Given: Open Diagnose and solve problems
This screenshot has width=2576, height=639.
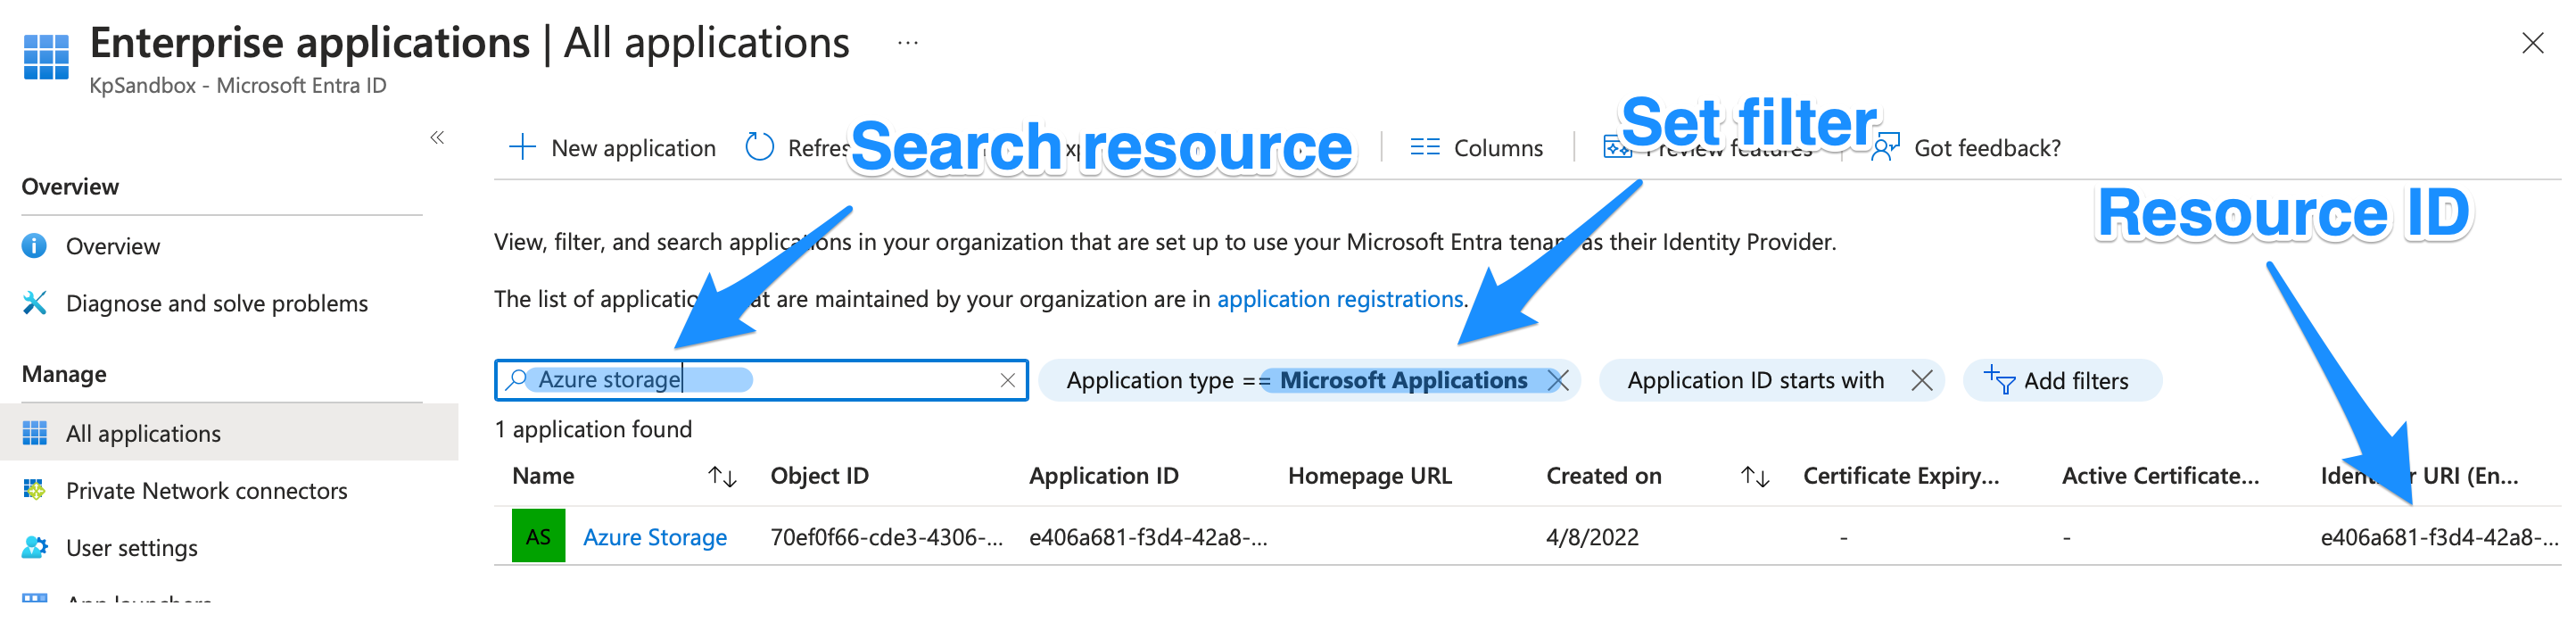Looking at the screenshot, I should click(217, 303).
